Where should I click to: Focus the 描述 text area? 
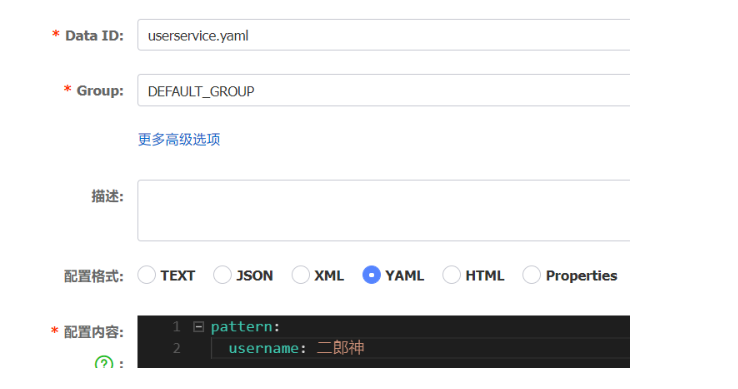pos(384,211)
